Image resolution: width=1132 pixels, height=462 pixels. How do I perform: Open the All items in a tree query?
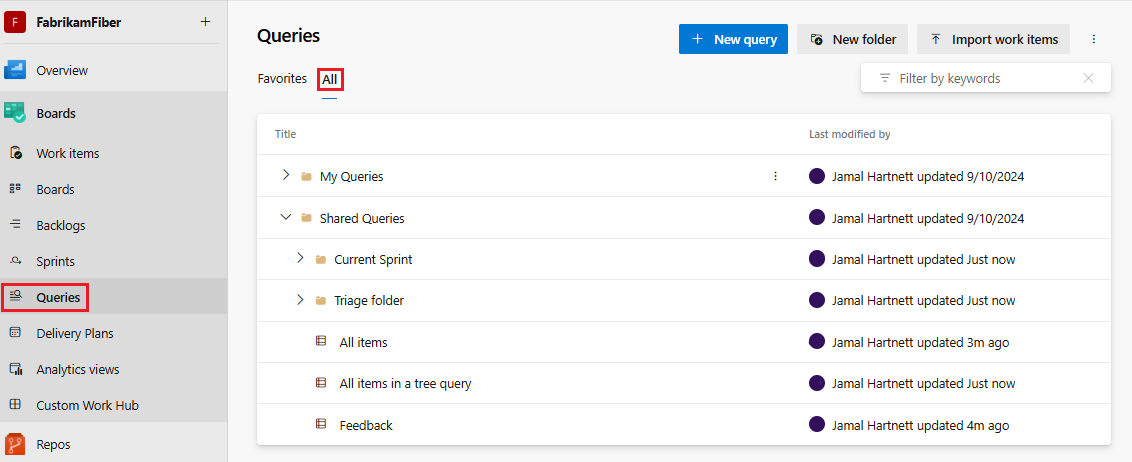[405, 384]
